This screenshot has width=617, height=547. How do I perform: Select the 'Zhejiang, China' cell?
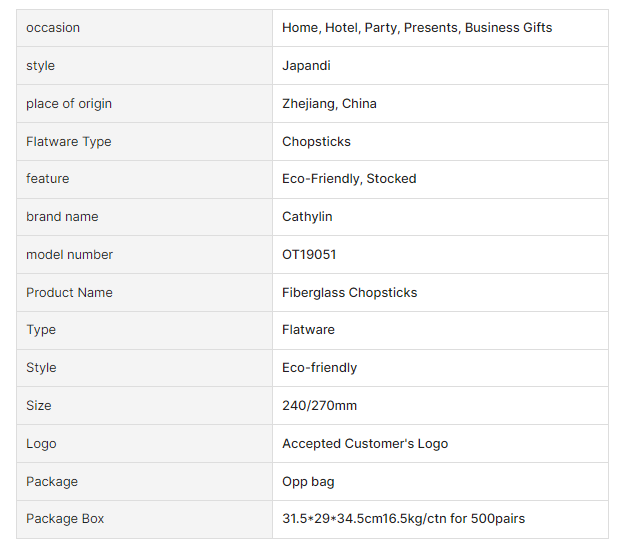click(329, 104)
